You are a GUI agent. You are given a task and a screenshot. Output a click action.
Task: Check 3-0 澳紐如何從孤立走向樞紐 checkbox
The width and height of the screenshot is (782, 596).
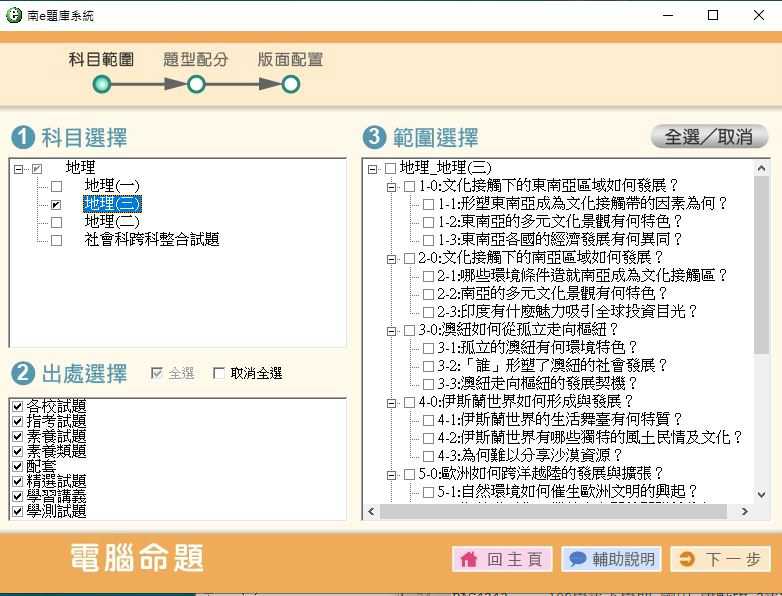[x=409, y=330]
